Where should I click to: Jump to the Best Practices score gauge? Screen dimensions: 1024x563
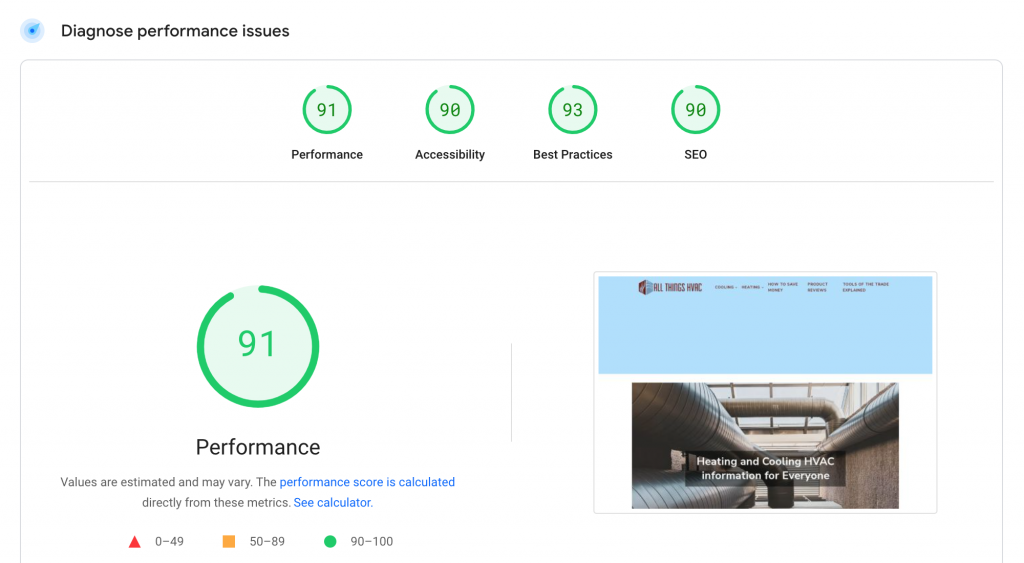click(572, 110)
